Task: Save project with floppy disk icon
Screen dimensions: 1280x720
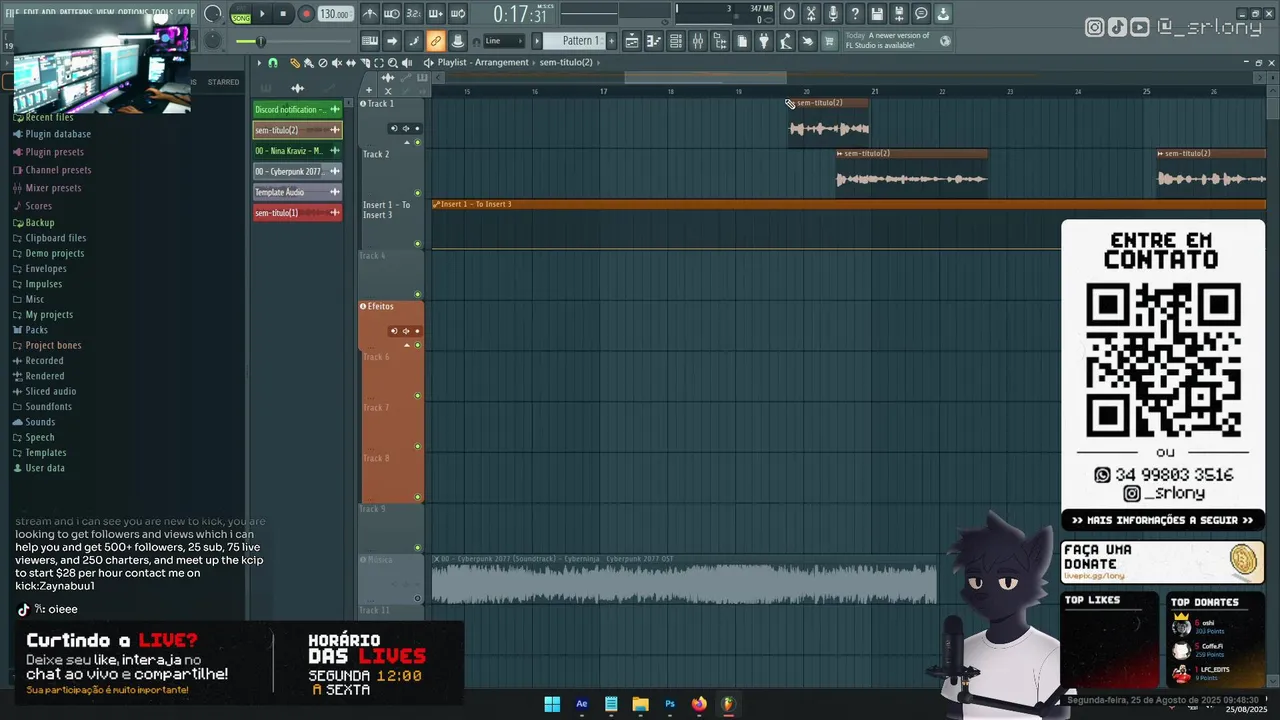Action: [877, 14]
